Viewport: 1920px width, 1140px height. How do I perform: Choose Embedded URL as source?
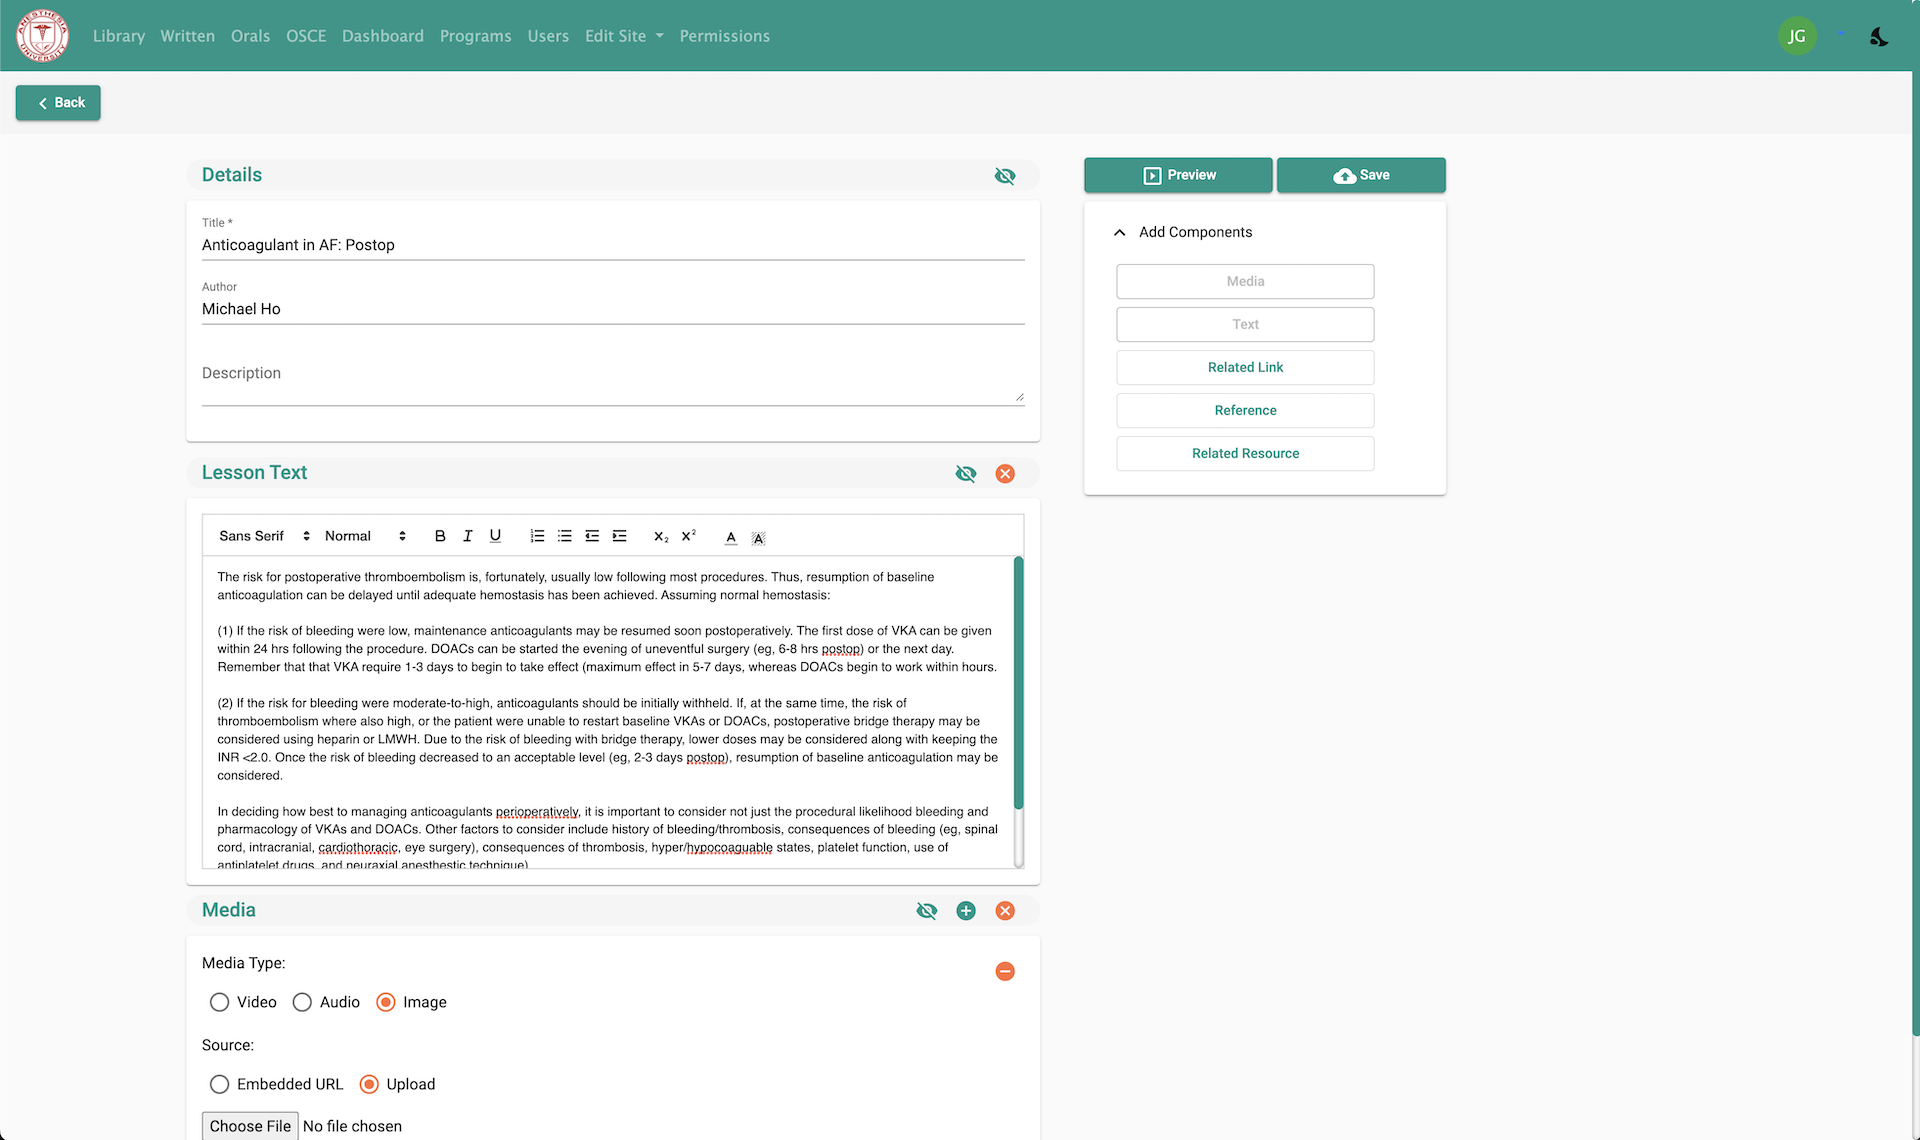coord(219,1084)
